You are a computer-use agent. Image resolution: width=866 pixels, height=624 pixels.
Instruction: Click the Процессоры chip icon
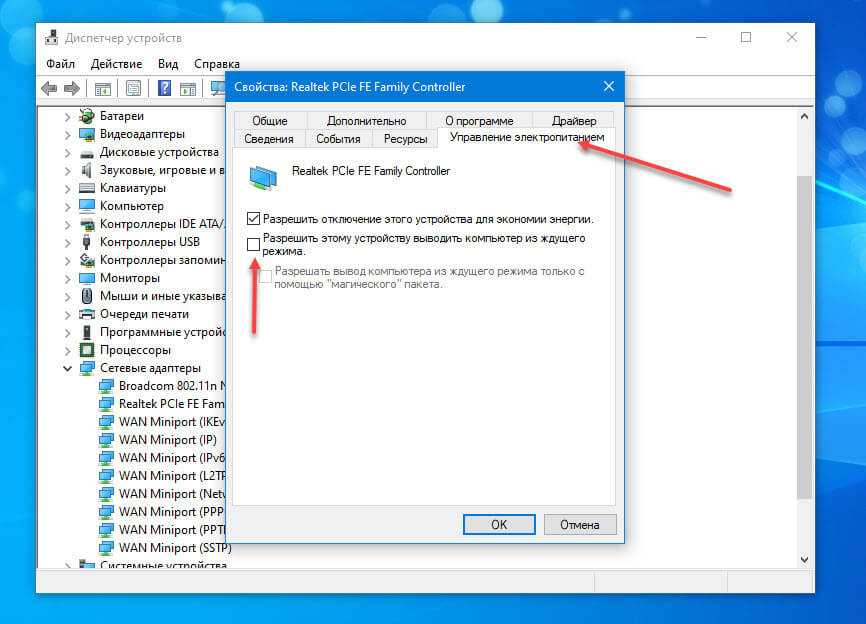click(x=87, y=350)
